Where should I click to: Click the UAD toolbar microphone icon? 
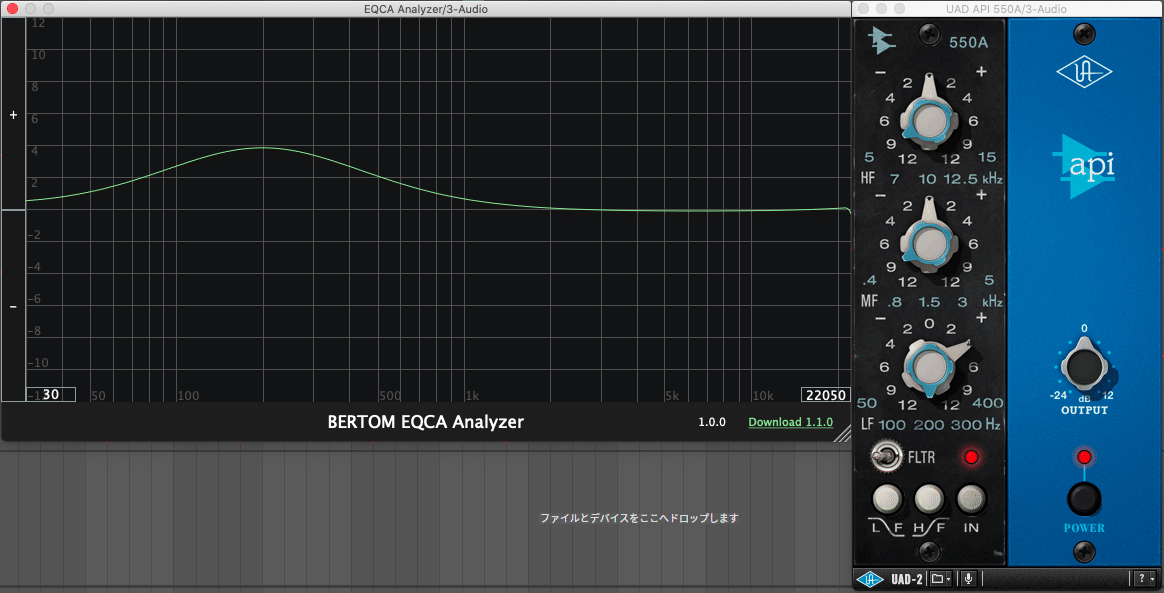[x=968, y=578]
